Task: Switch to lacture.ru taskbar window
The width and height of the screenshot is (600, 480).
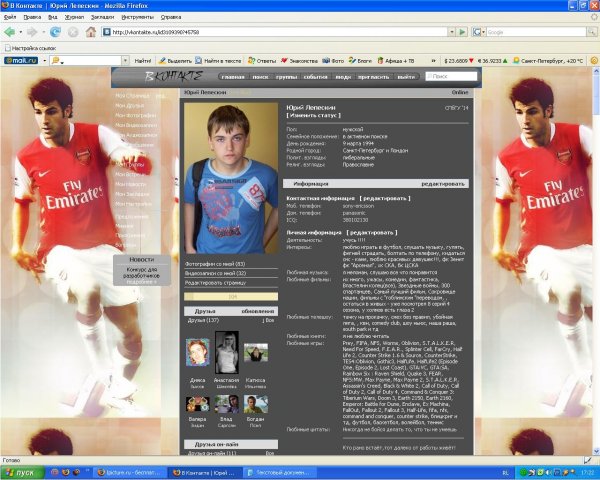Action: tap(130, 473)
